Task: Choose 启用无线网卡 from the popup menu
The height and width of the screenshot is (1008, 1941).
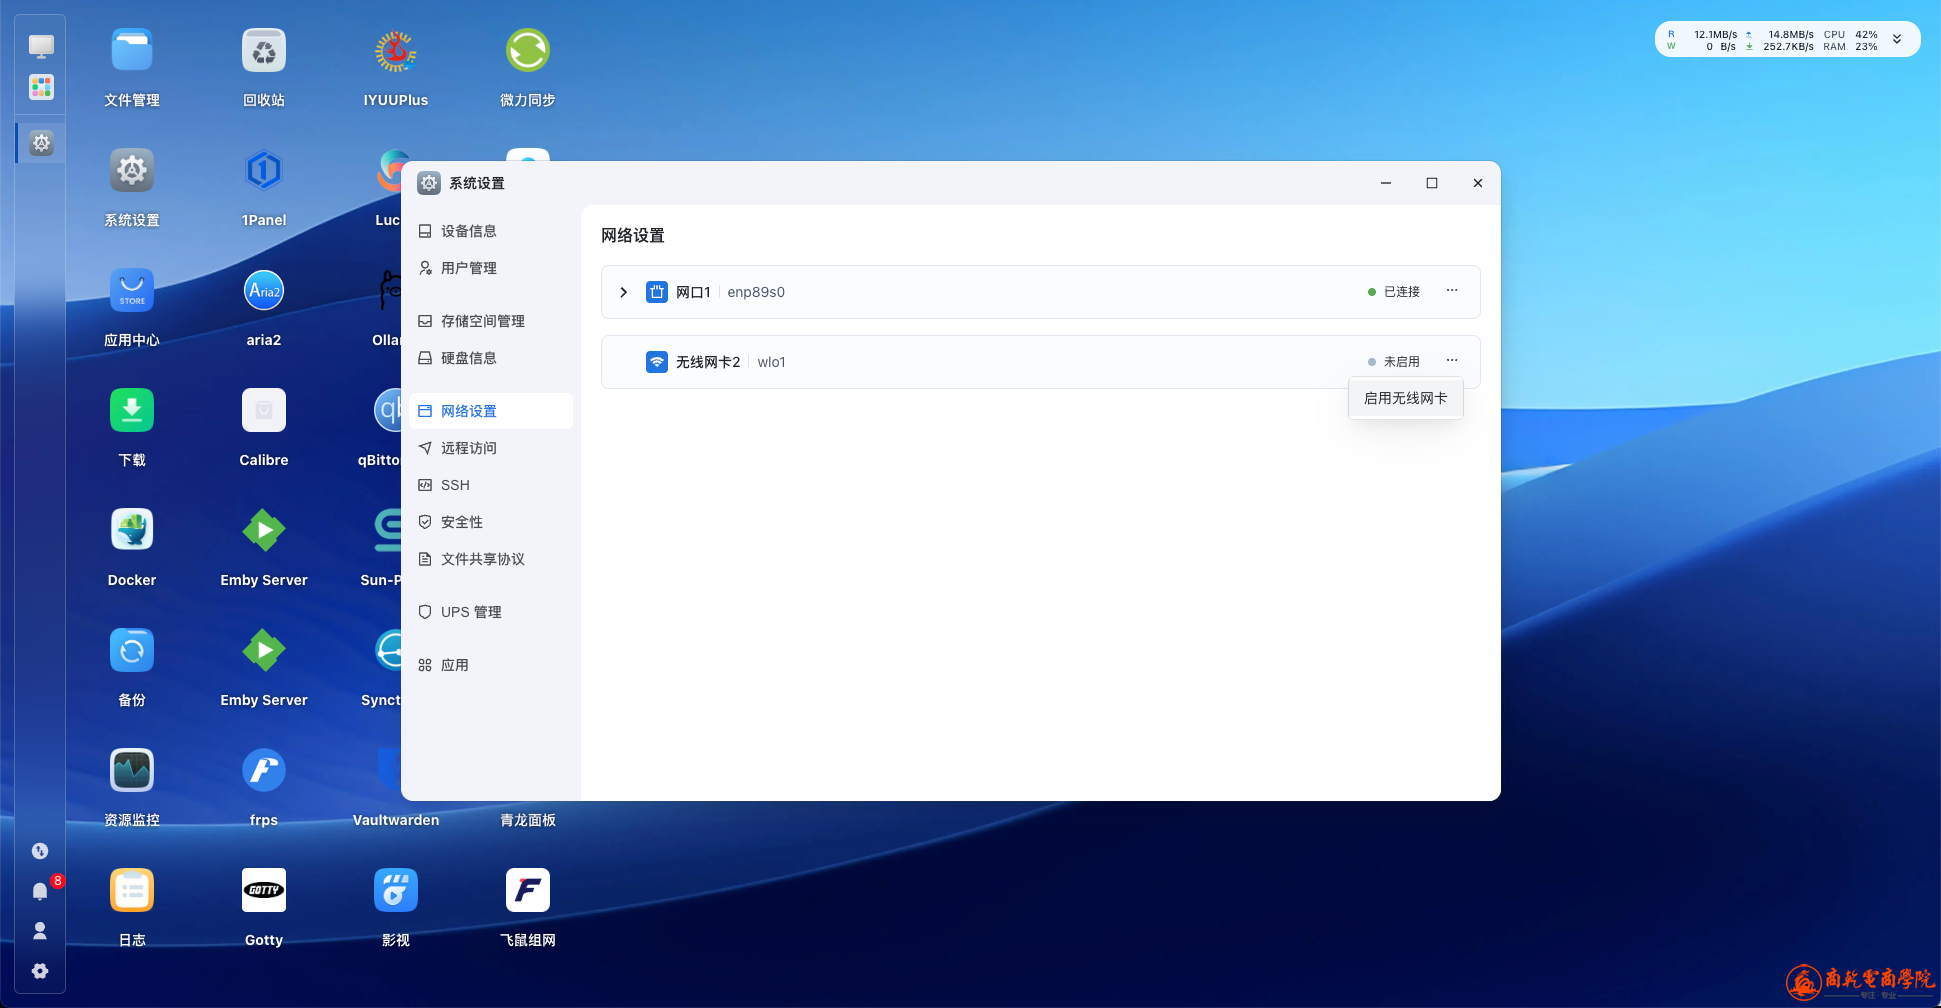Action: click(1406, 398)
